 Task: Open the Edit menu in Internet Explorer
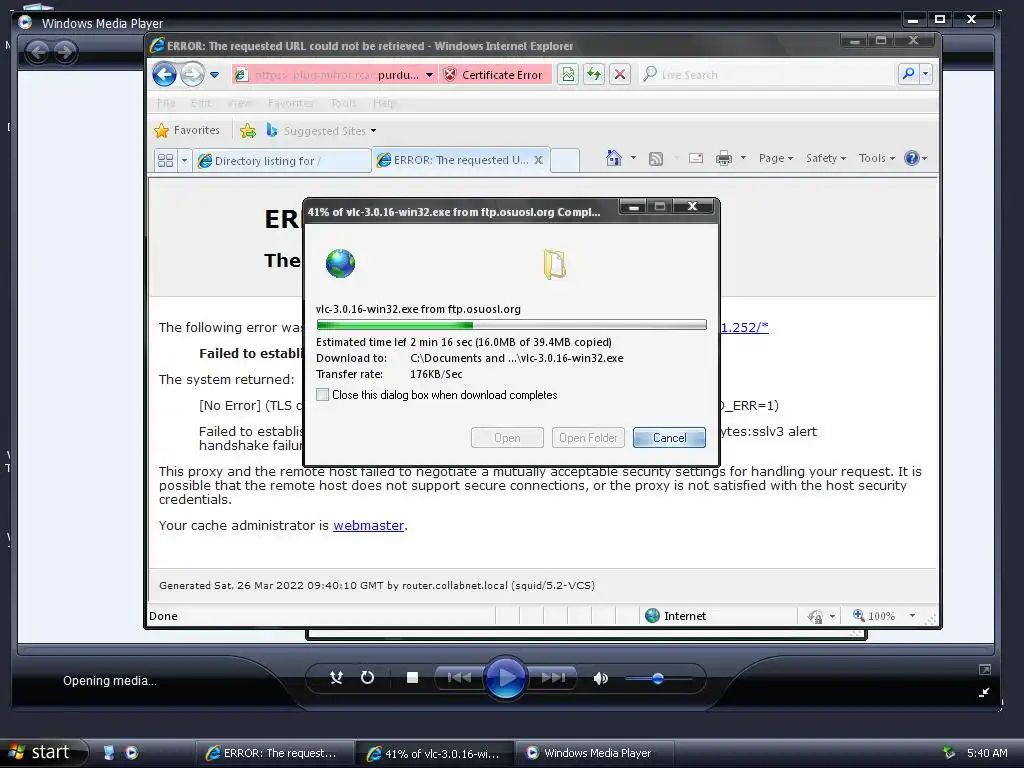click(x=200, y=103)
